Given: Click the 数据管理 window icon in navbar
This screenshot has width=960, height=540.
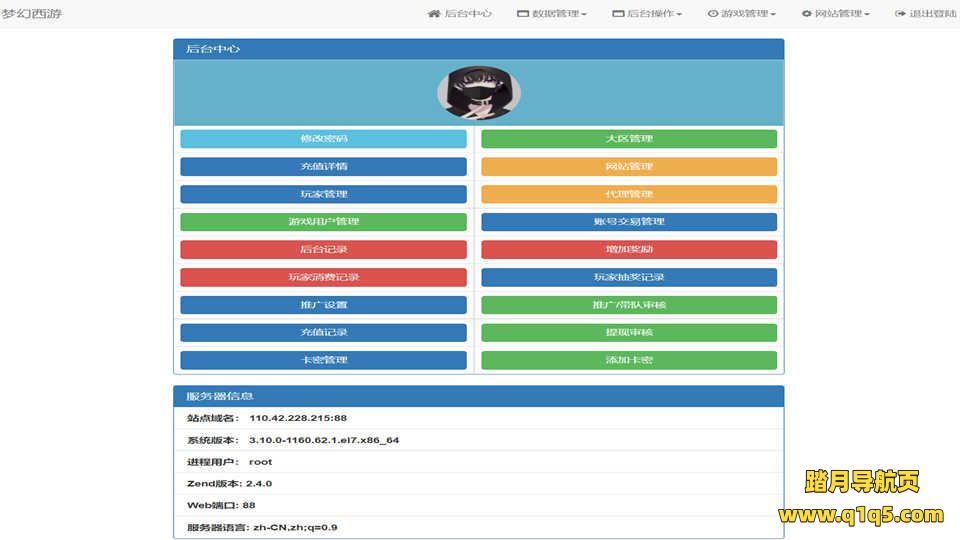Looking at the screenshot, I should (x=522, y=14).
